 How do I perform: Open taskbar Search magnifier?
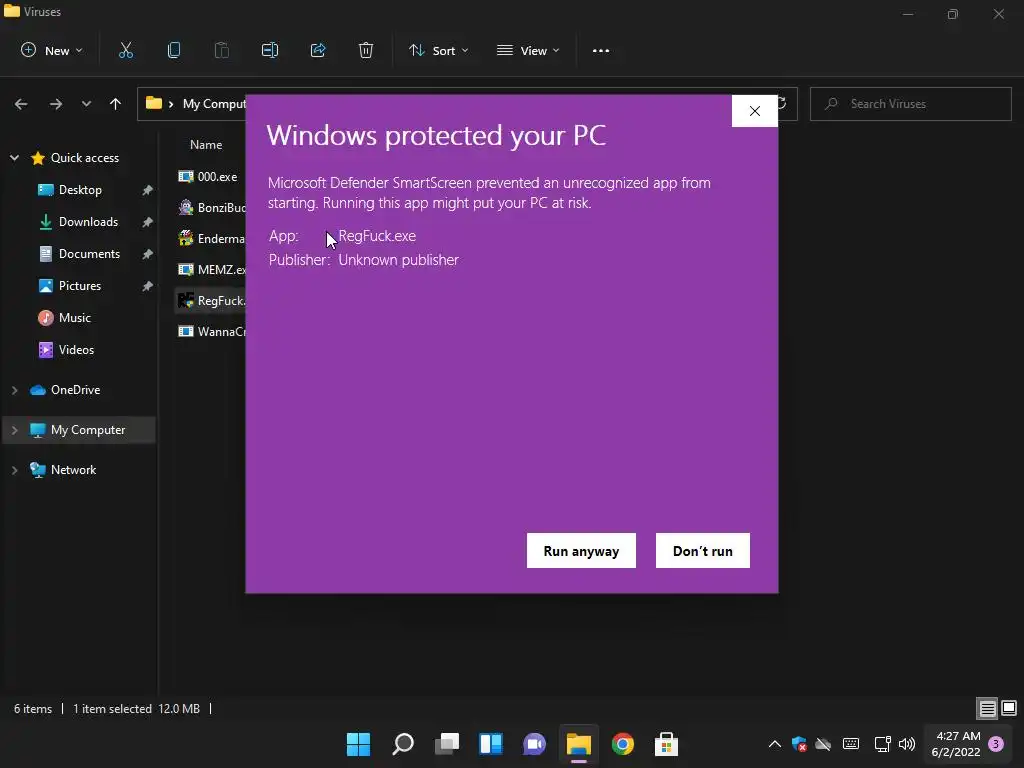(403, 744)
